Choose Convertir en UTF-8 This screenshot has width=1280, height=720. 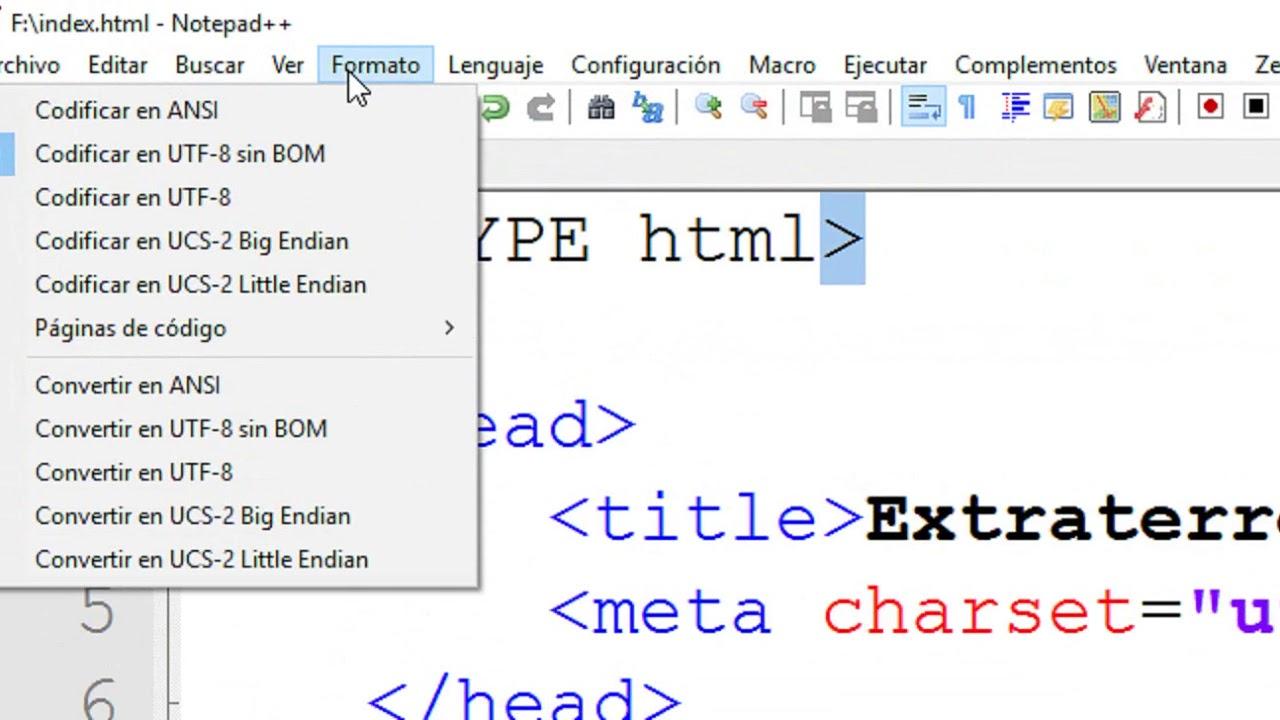coord(238,472)
